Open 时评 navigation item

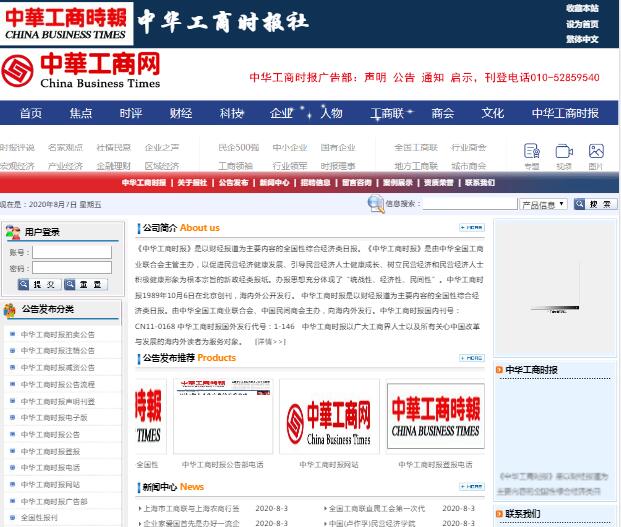coord(131,113)
